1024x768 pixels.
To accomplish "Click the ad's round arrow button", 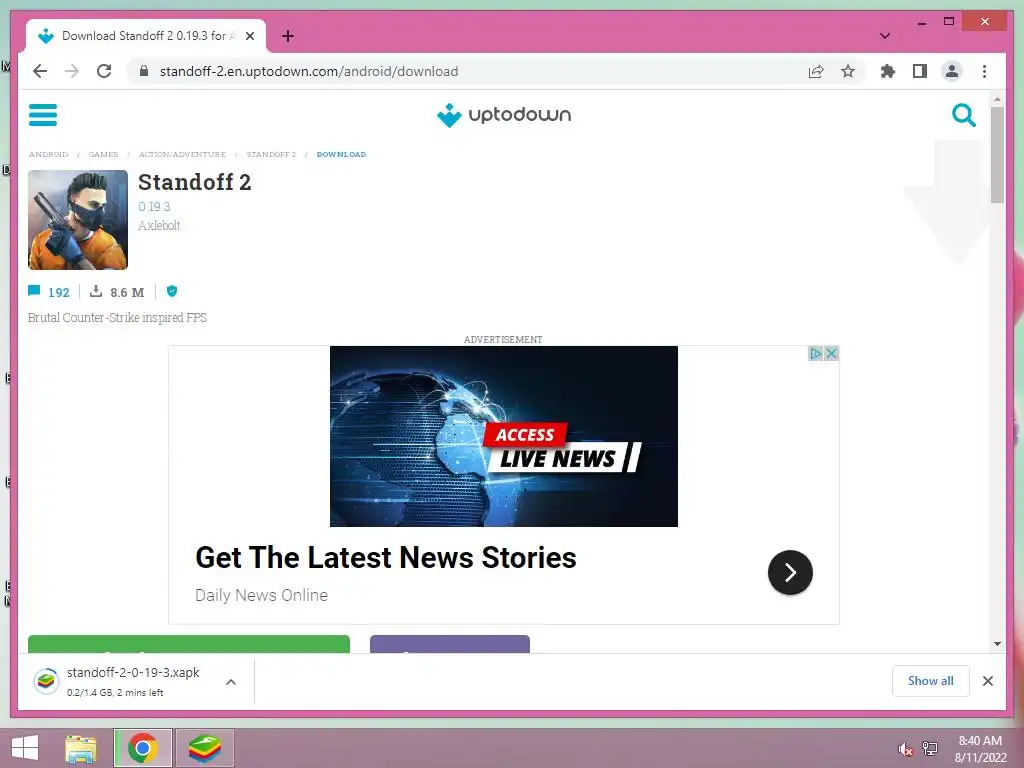I will (x=790, y=573).
